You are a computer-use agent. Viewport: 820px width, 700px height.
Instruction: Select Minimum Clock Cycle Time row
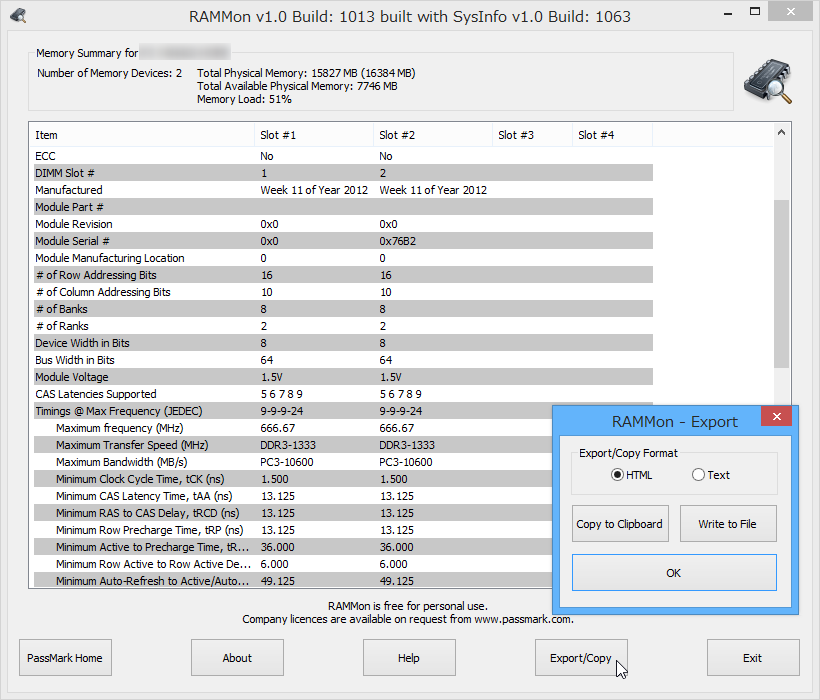coord(293,479)
